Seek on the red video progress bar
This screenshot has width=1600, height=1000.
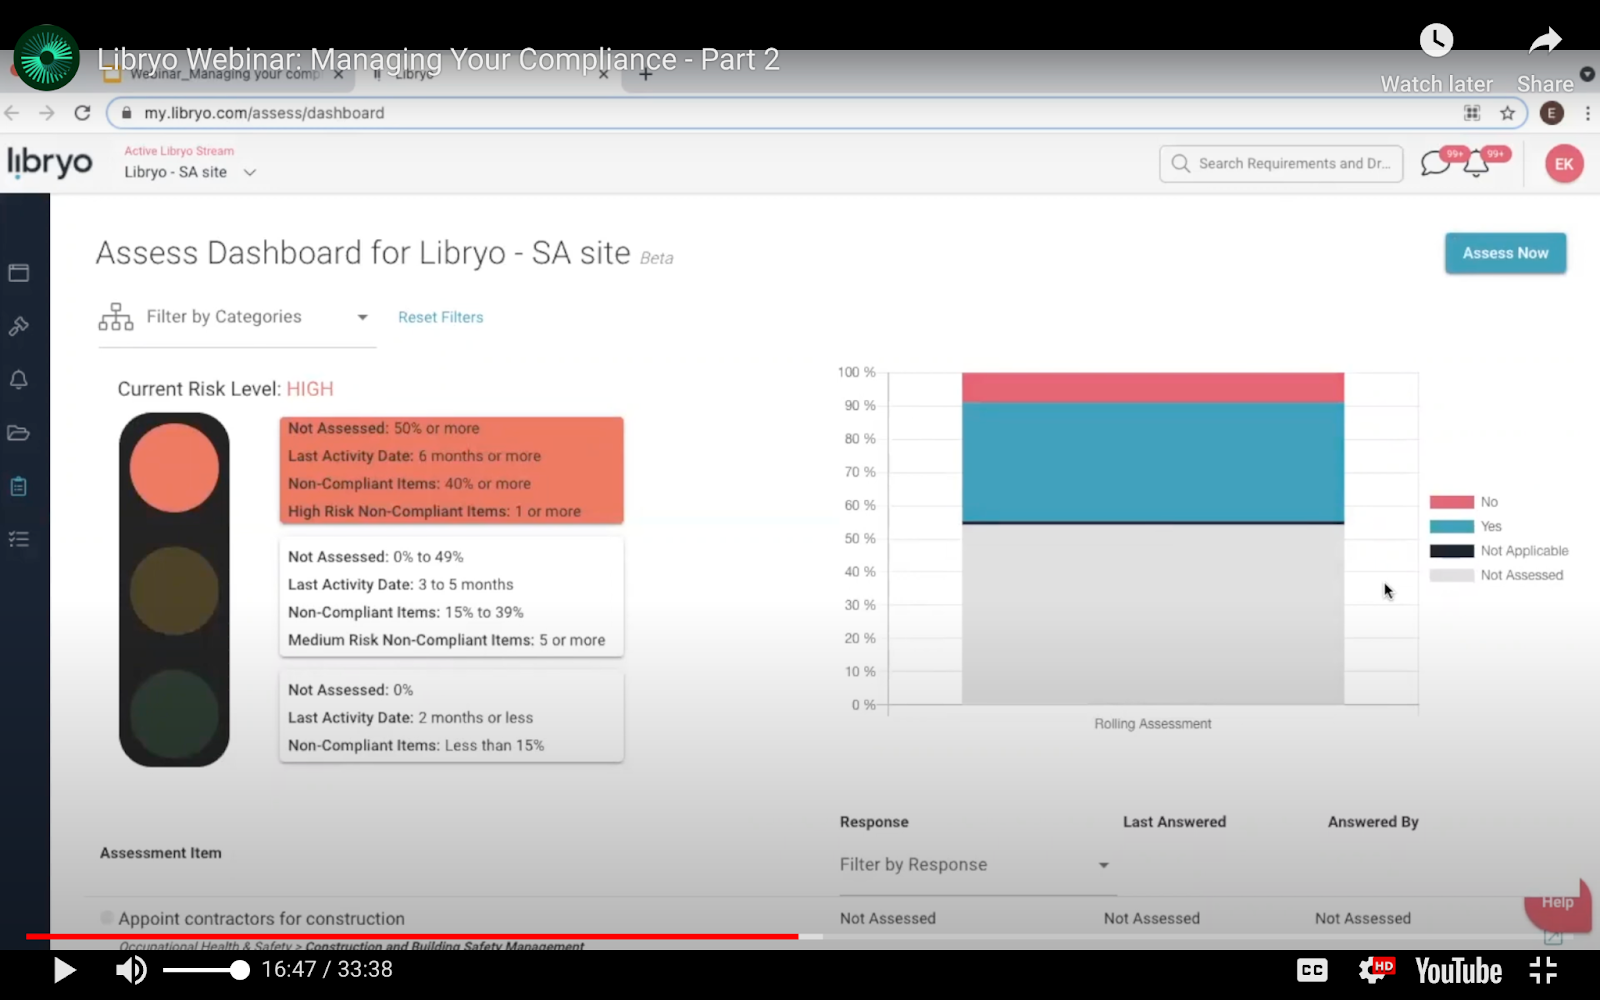click(x=412, y=937)
